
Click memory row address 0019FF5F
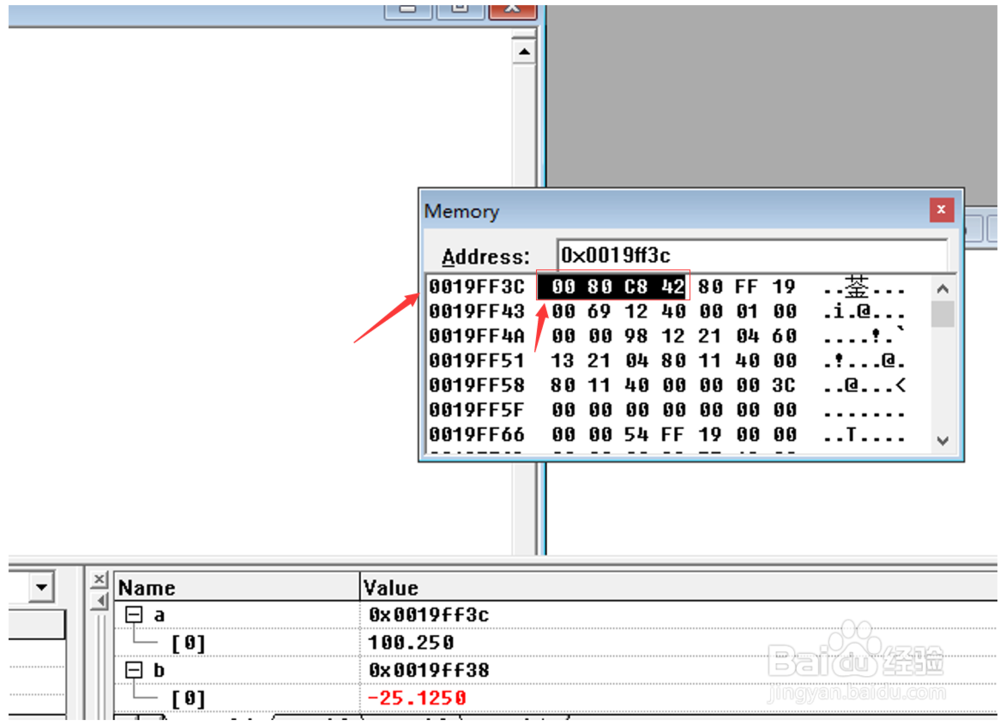click(x=476, y=410)
